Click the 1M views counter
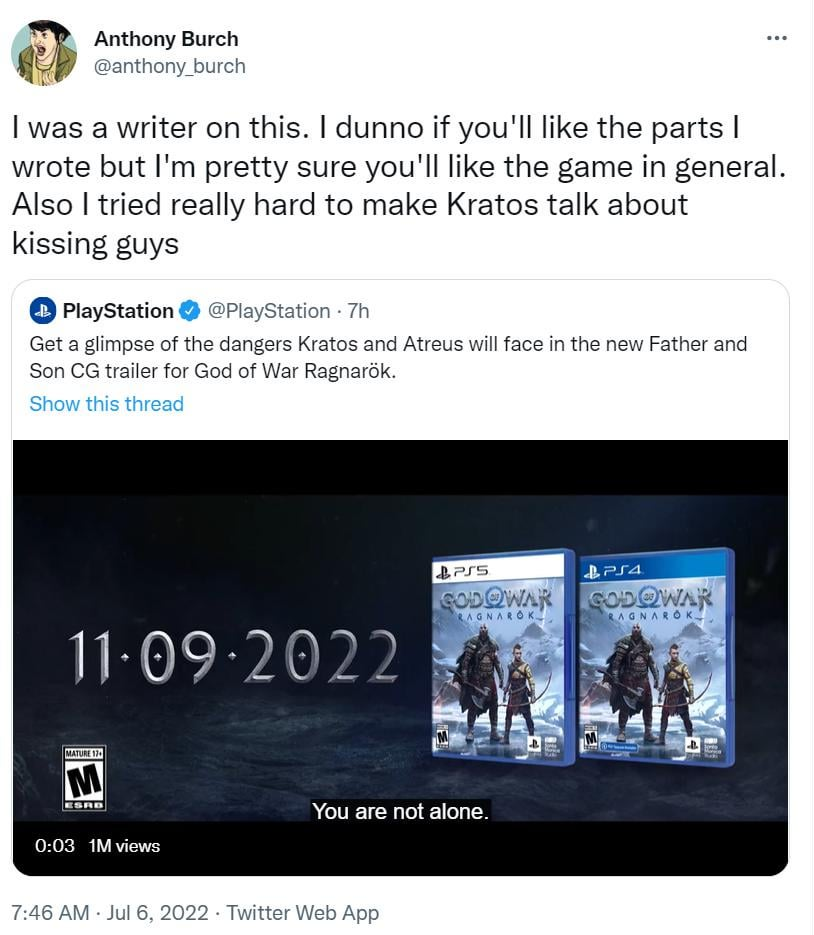 pyautogui.click(x=124, y=846)
